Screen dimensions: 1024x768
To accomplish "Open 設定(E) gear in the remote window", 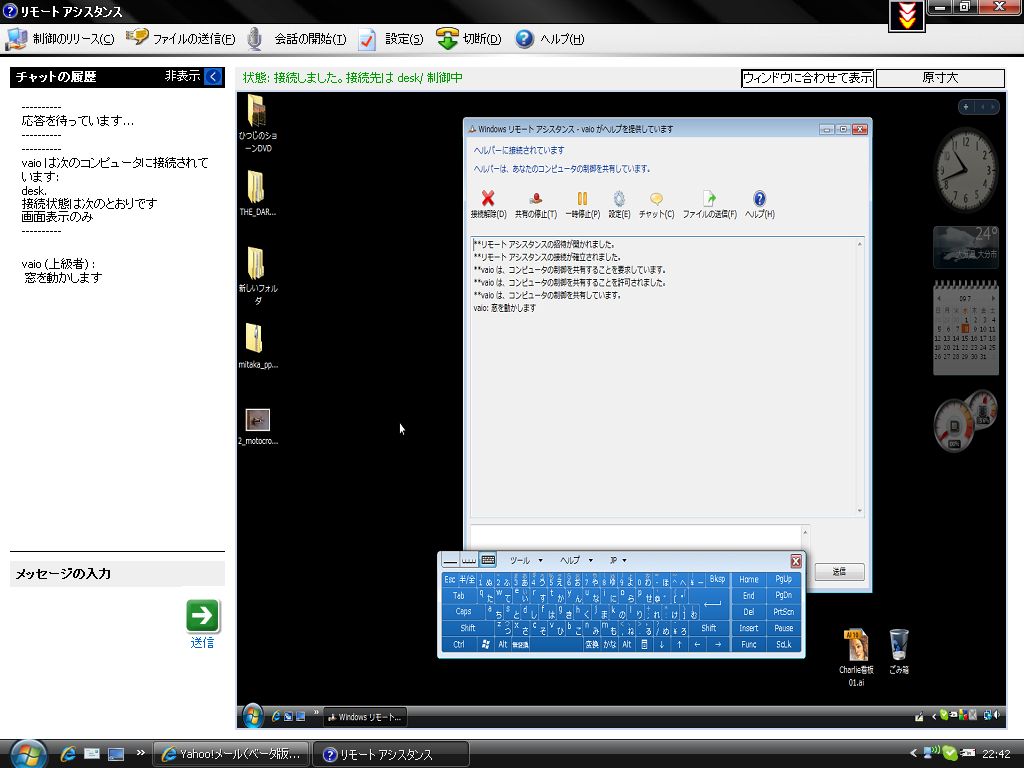I will point(619,204).
